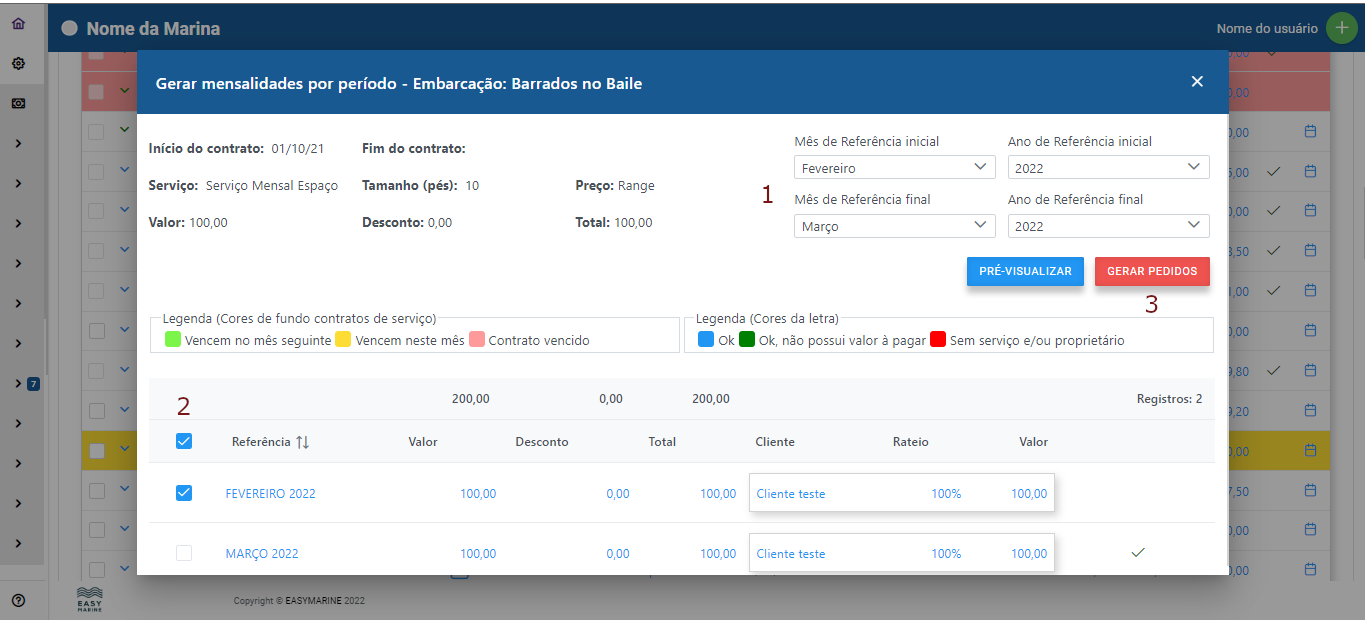Viewport: 1365px width, 623px height.
Task: Open Mês de Referência inicial dropdown
Action: tap(894, 168)
